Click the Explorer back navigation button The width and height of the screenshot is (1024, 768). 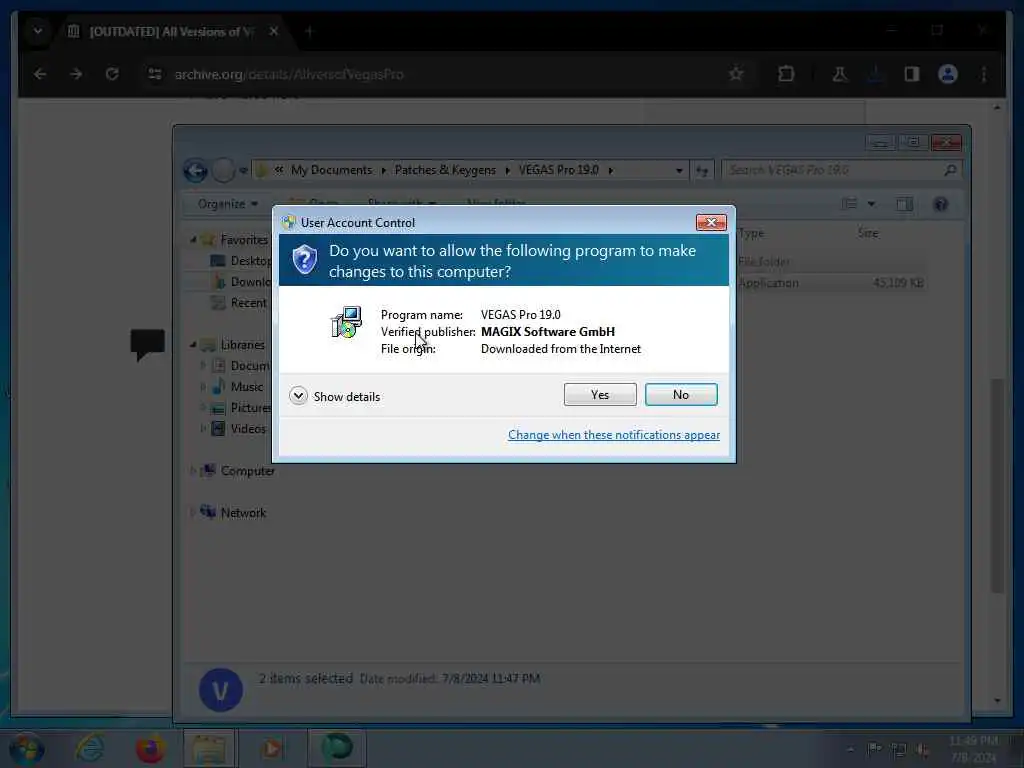pyautogui.click(x=195, y=170)
